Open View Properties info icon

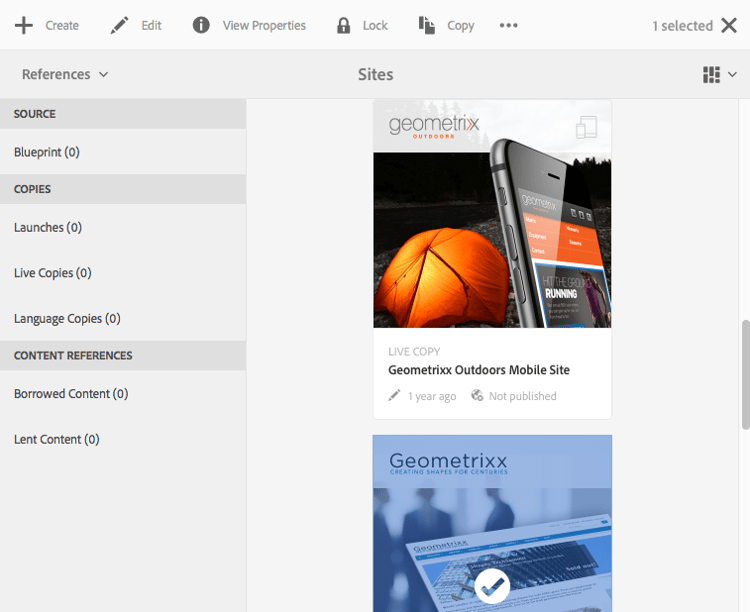201,25
